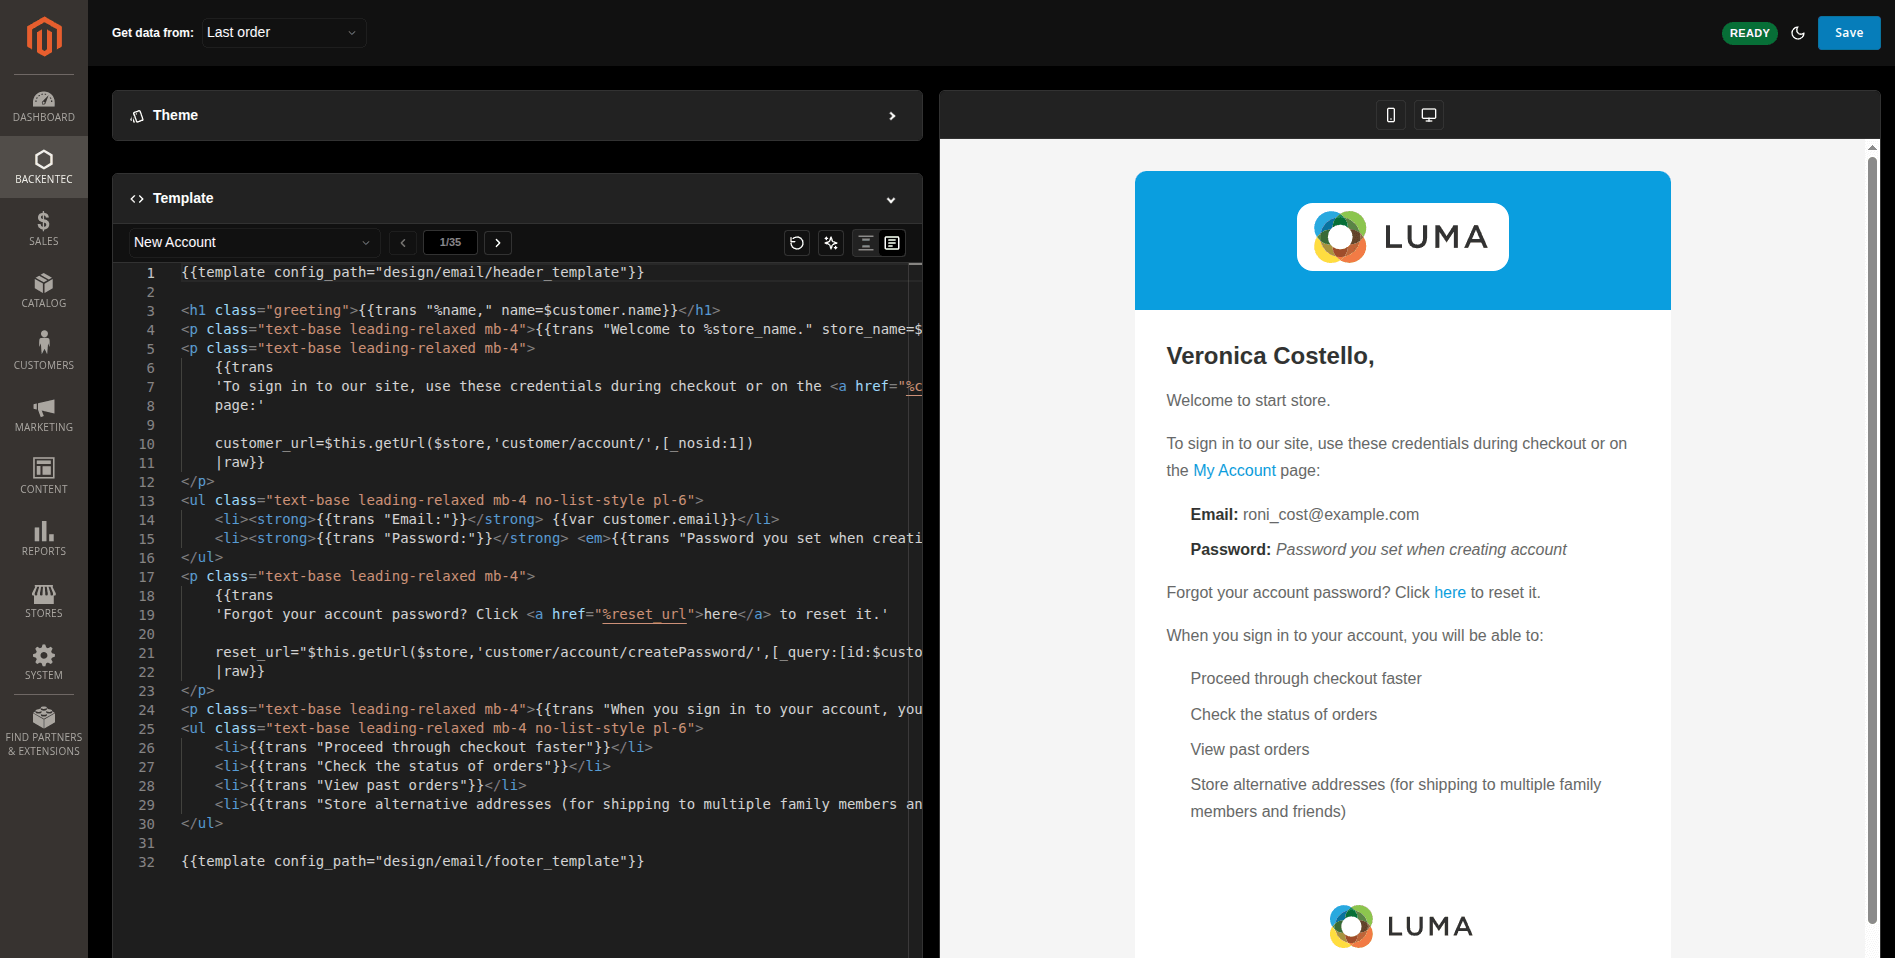
Task: Click the reset template icon
Action: coord(796,243)
